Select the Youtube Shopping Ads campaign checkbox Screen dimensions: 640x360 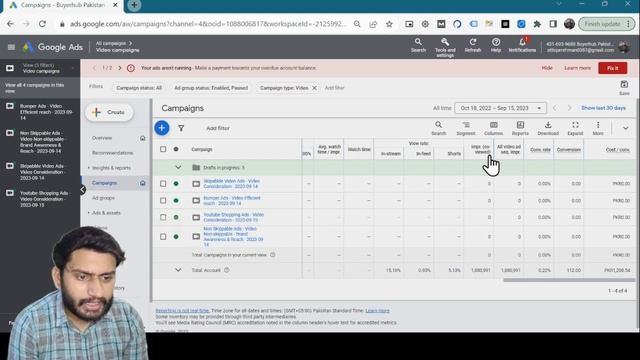tap(163, 217)
